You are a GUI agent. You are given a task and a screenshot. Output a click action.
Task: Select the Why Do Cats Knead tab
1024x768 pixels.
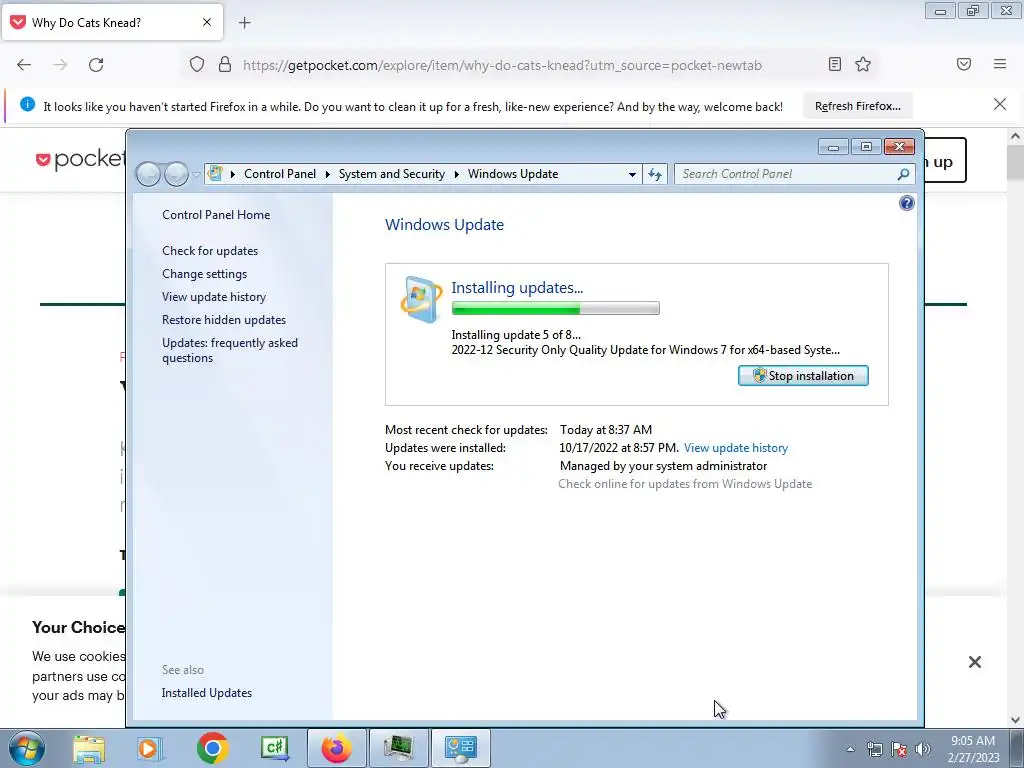[x=112, y=22]
